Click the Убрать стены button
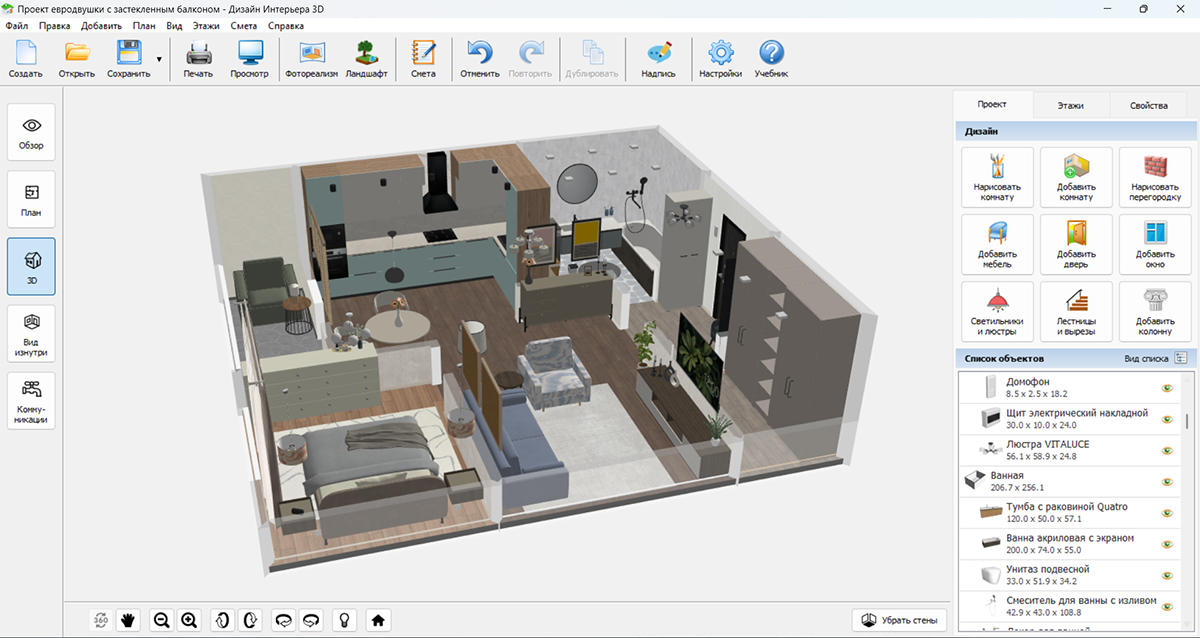This screenshot has width=1200, height=638. pos(899,620)
